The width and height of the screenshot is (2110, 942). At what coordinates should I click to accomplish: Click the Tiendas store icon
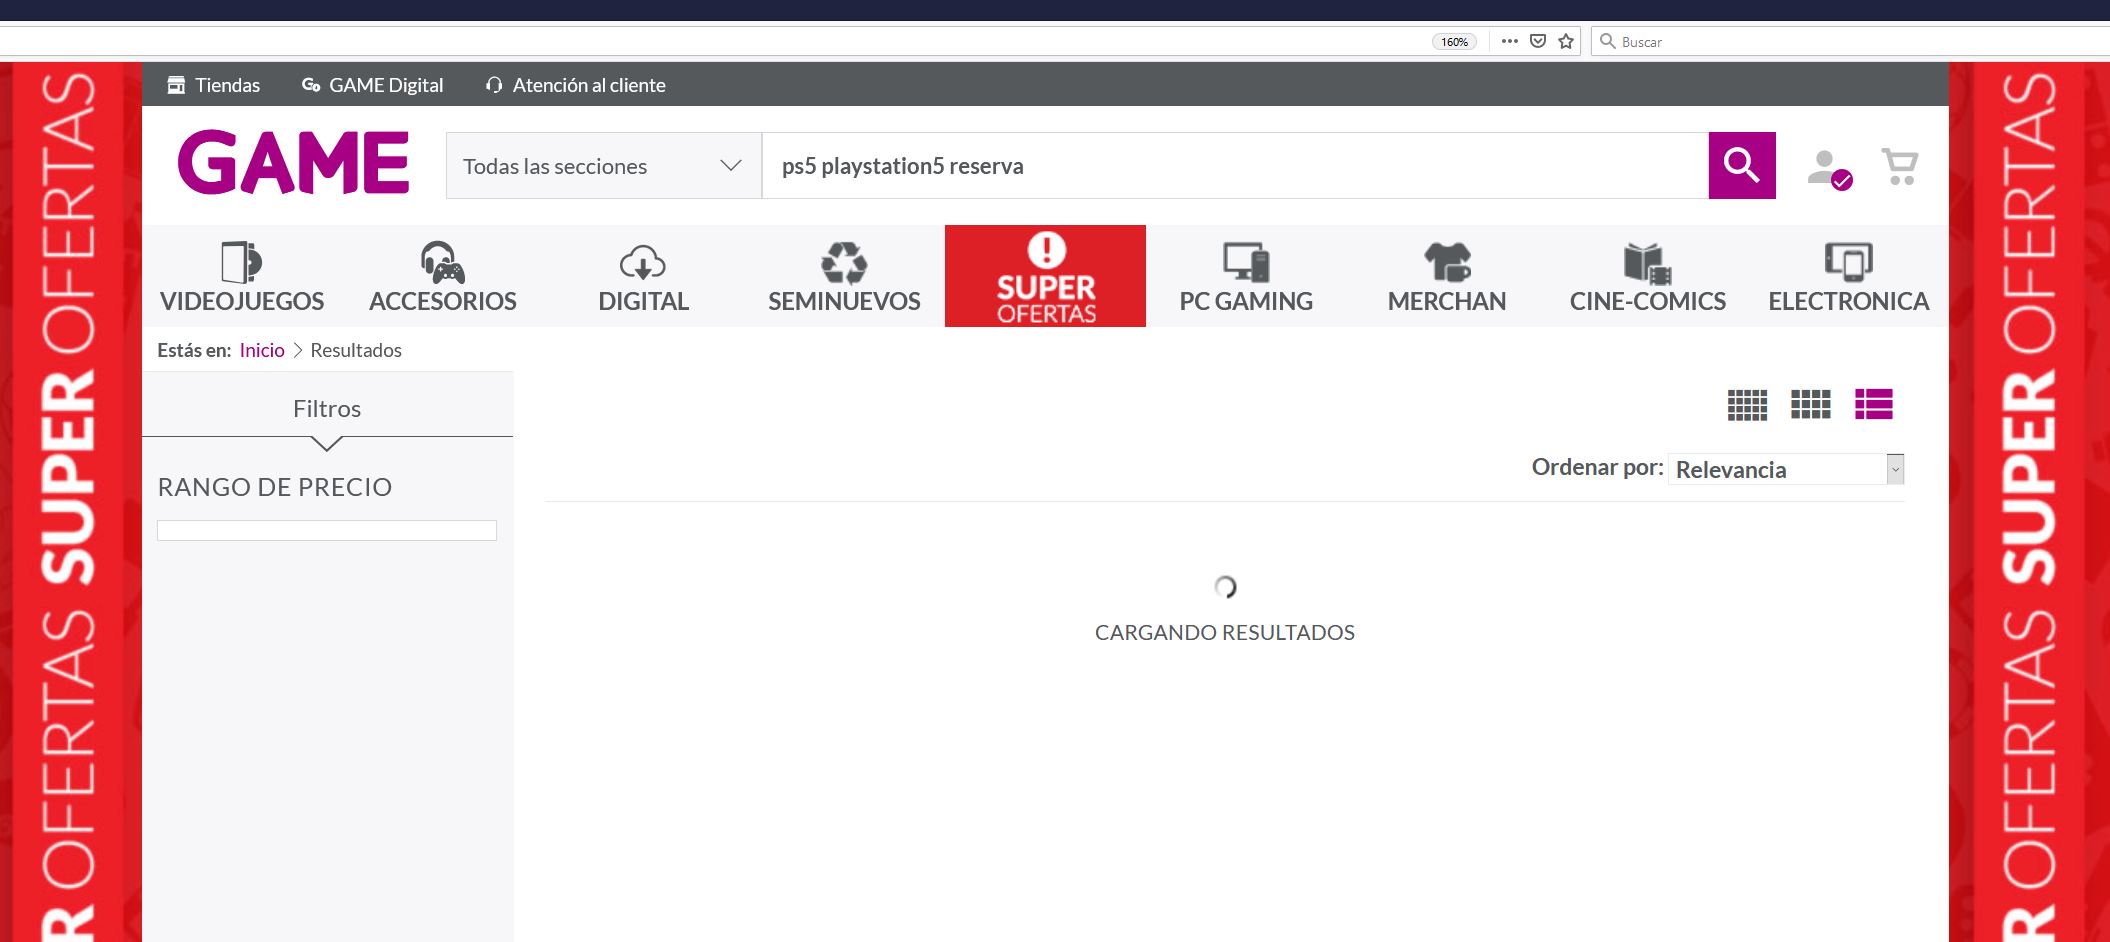pyautogui.click(x=176, y=85)
